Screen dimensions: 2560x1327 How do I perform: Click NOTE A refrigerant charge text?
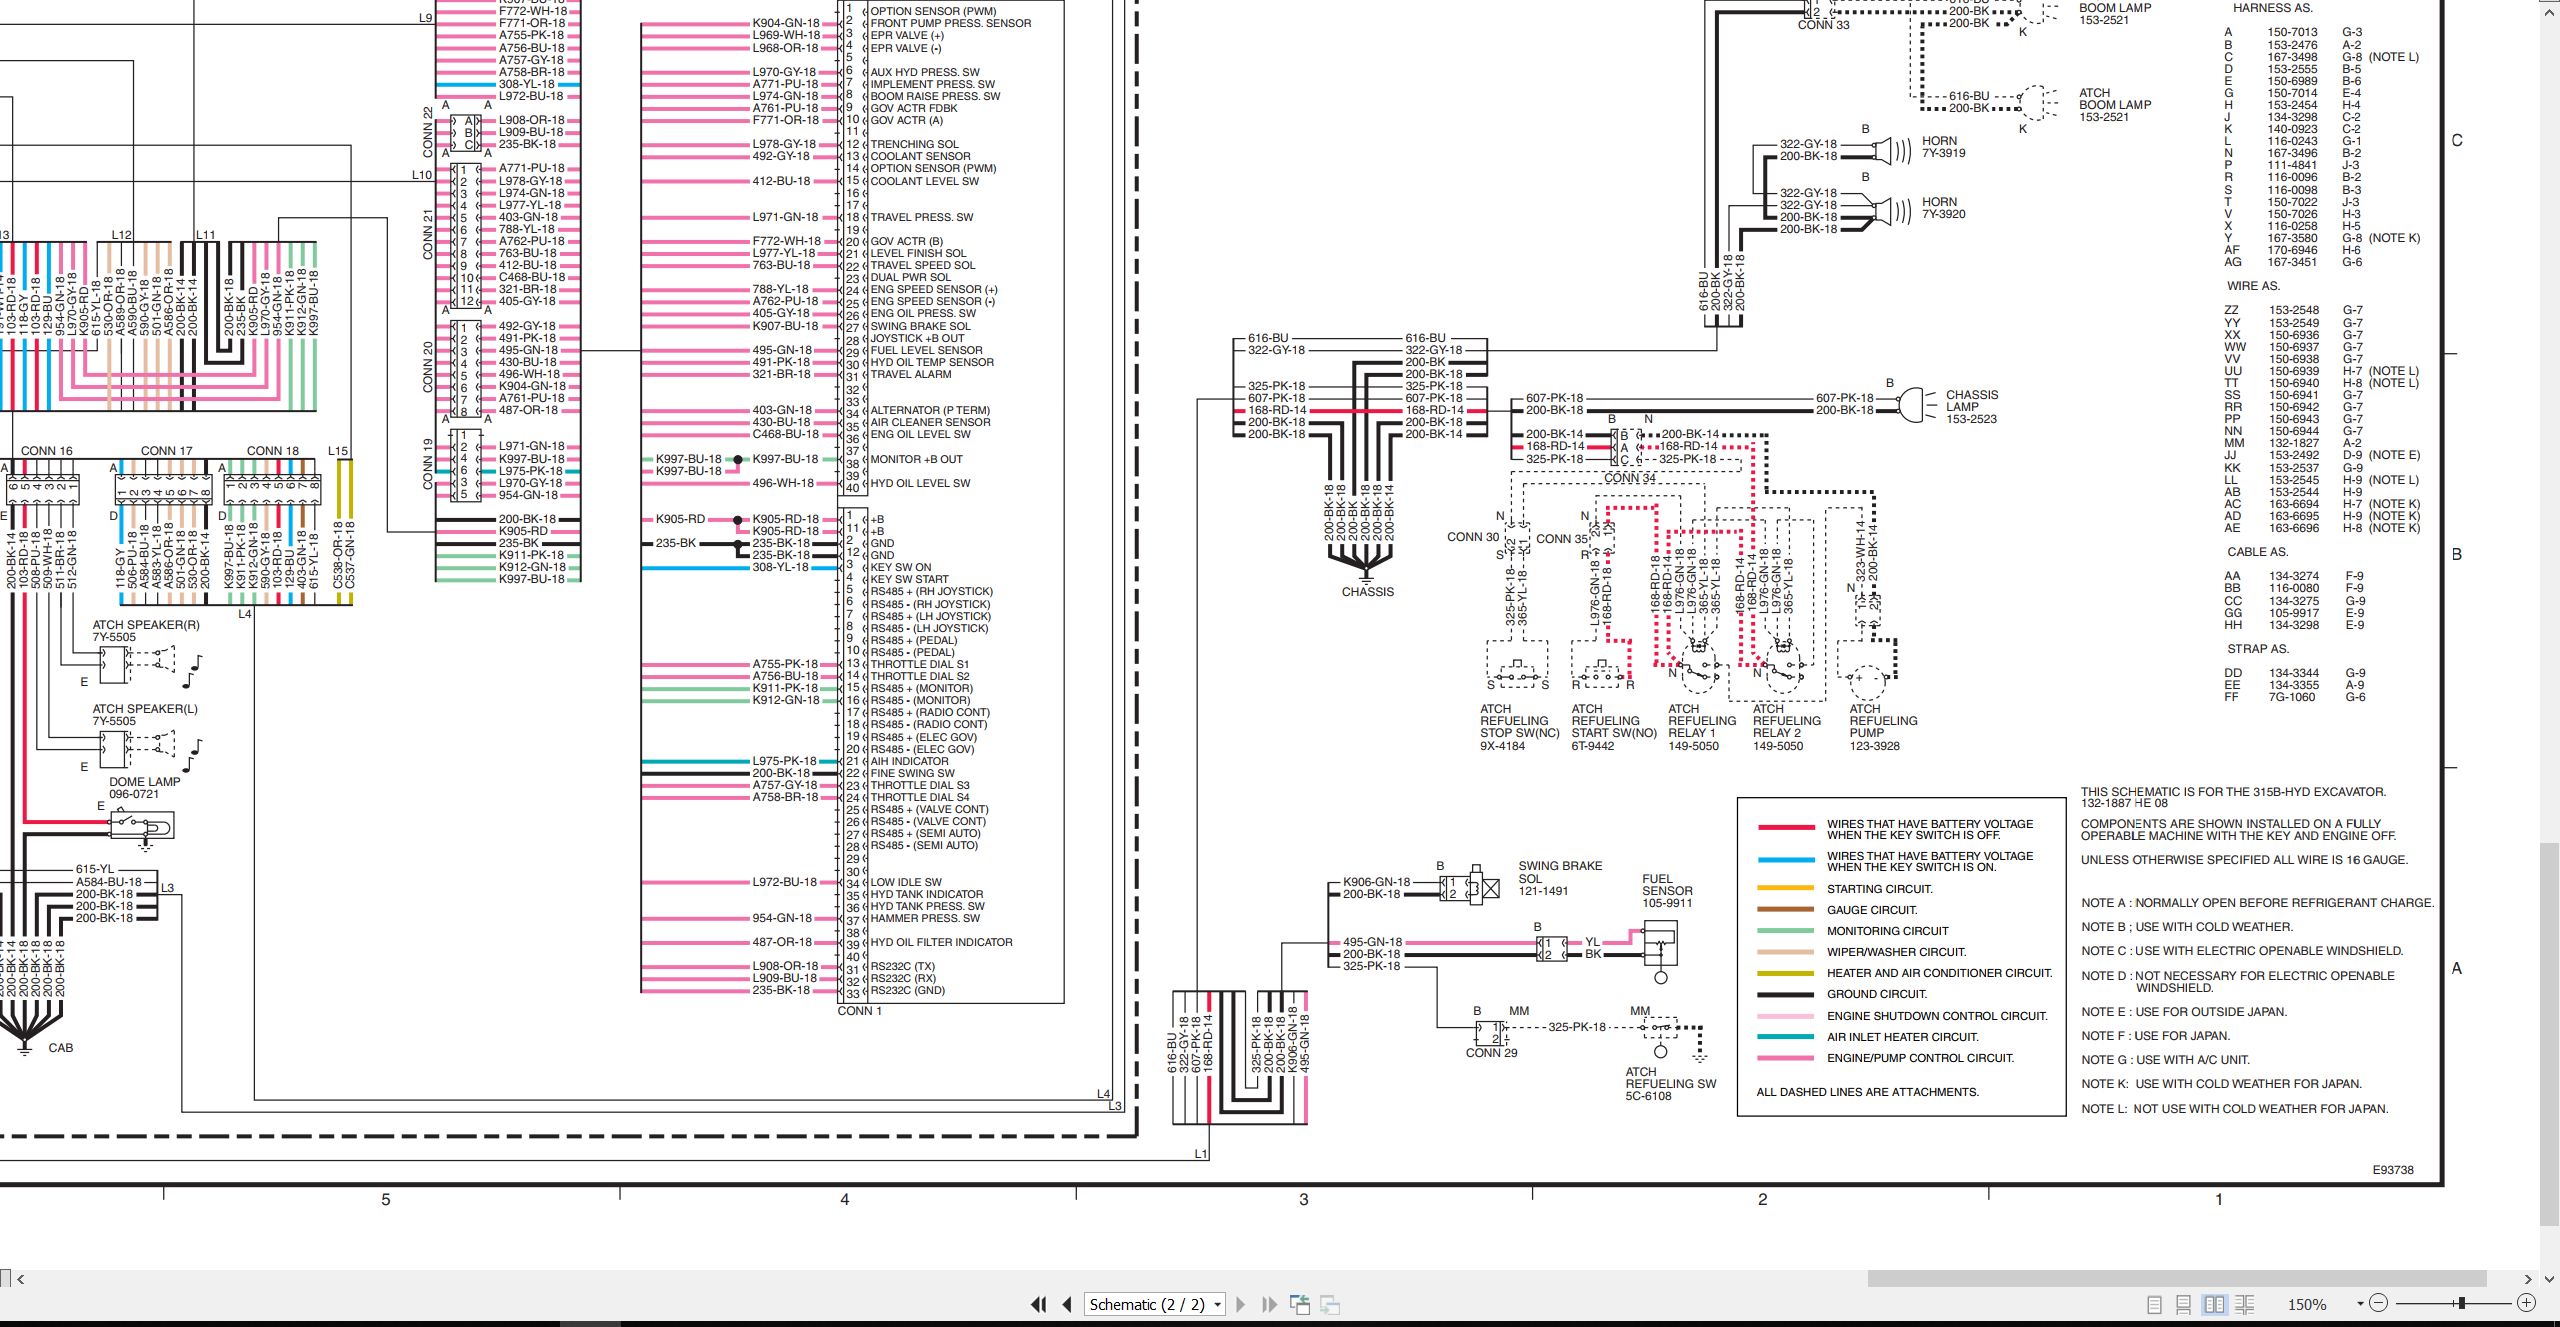(2257, 903)
